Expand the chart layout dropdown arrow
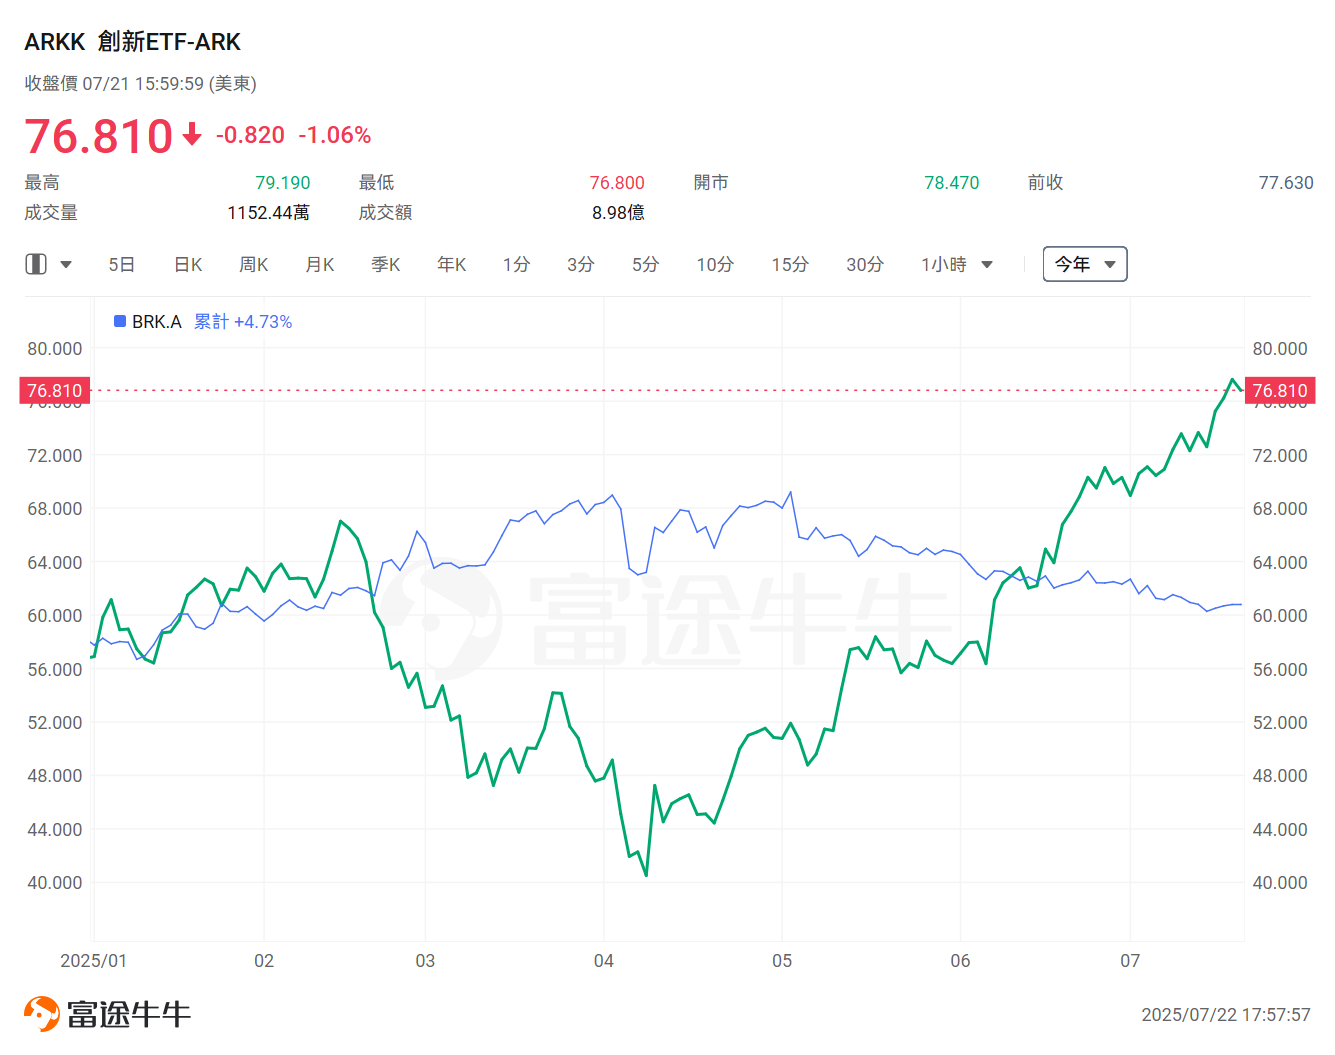Viewport: 1335px width, 1055px height. tap(66, 265)
